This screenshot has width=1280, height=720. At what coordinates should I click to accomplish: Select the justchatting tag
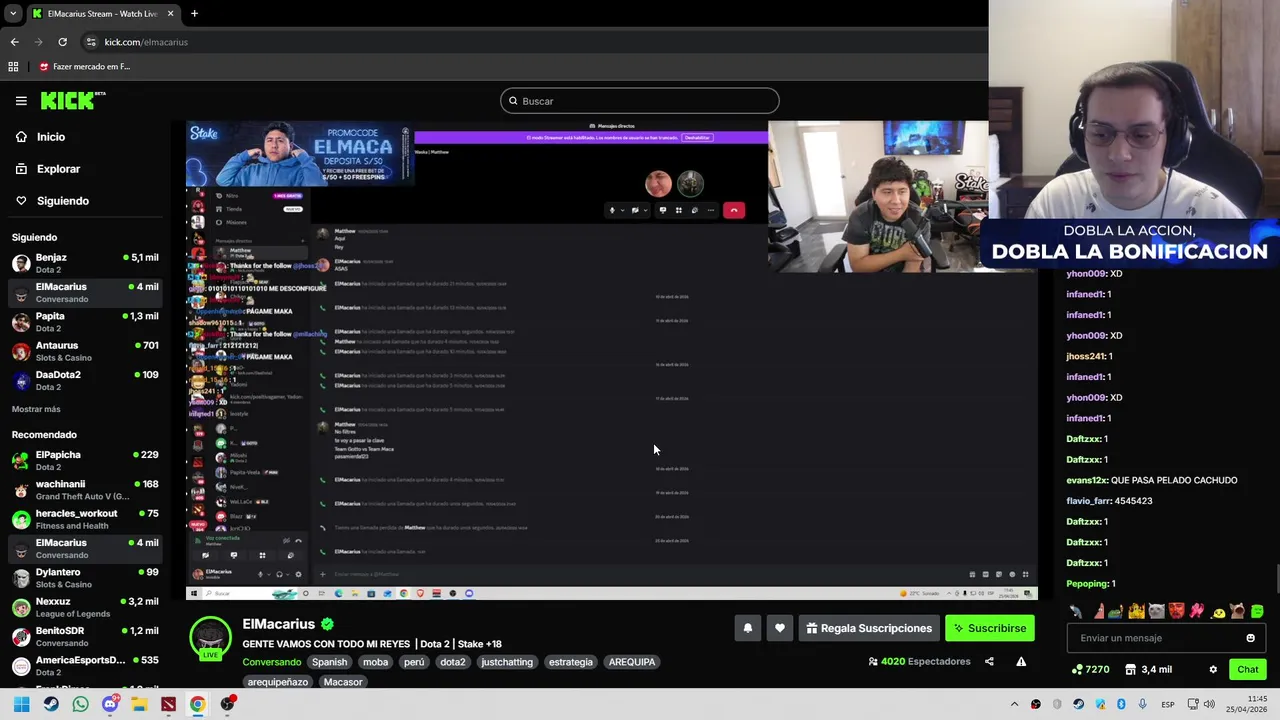(x=507, y=662)
